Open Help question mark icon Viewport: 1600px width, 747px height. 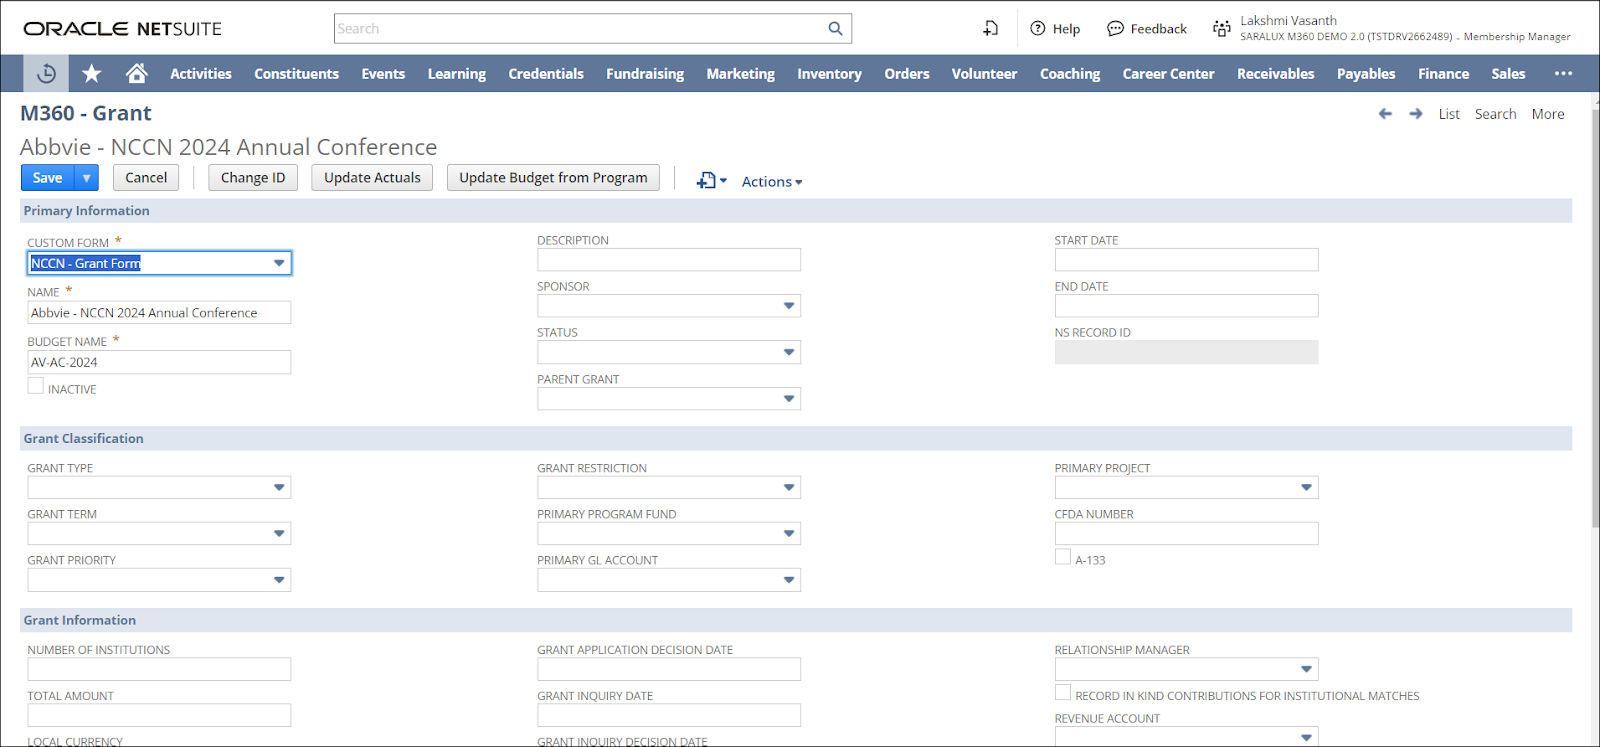1038,29
